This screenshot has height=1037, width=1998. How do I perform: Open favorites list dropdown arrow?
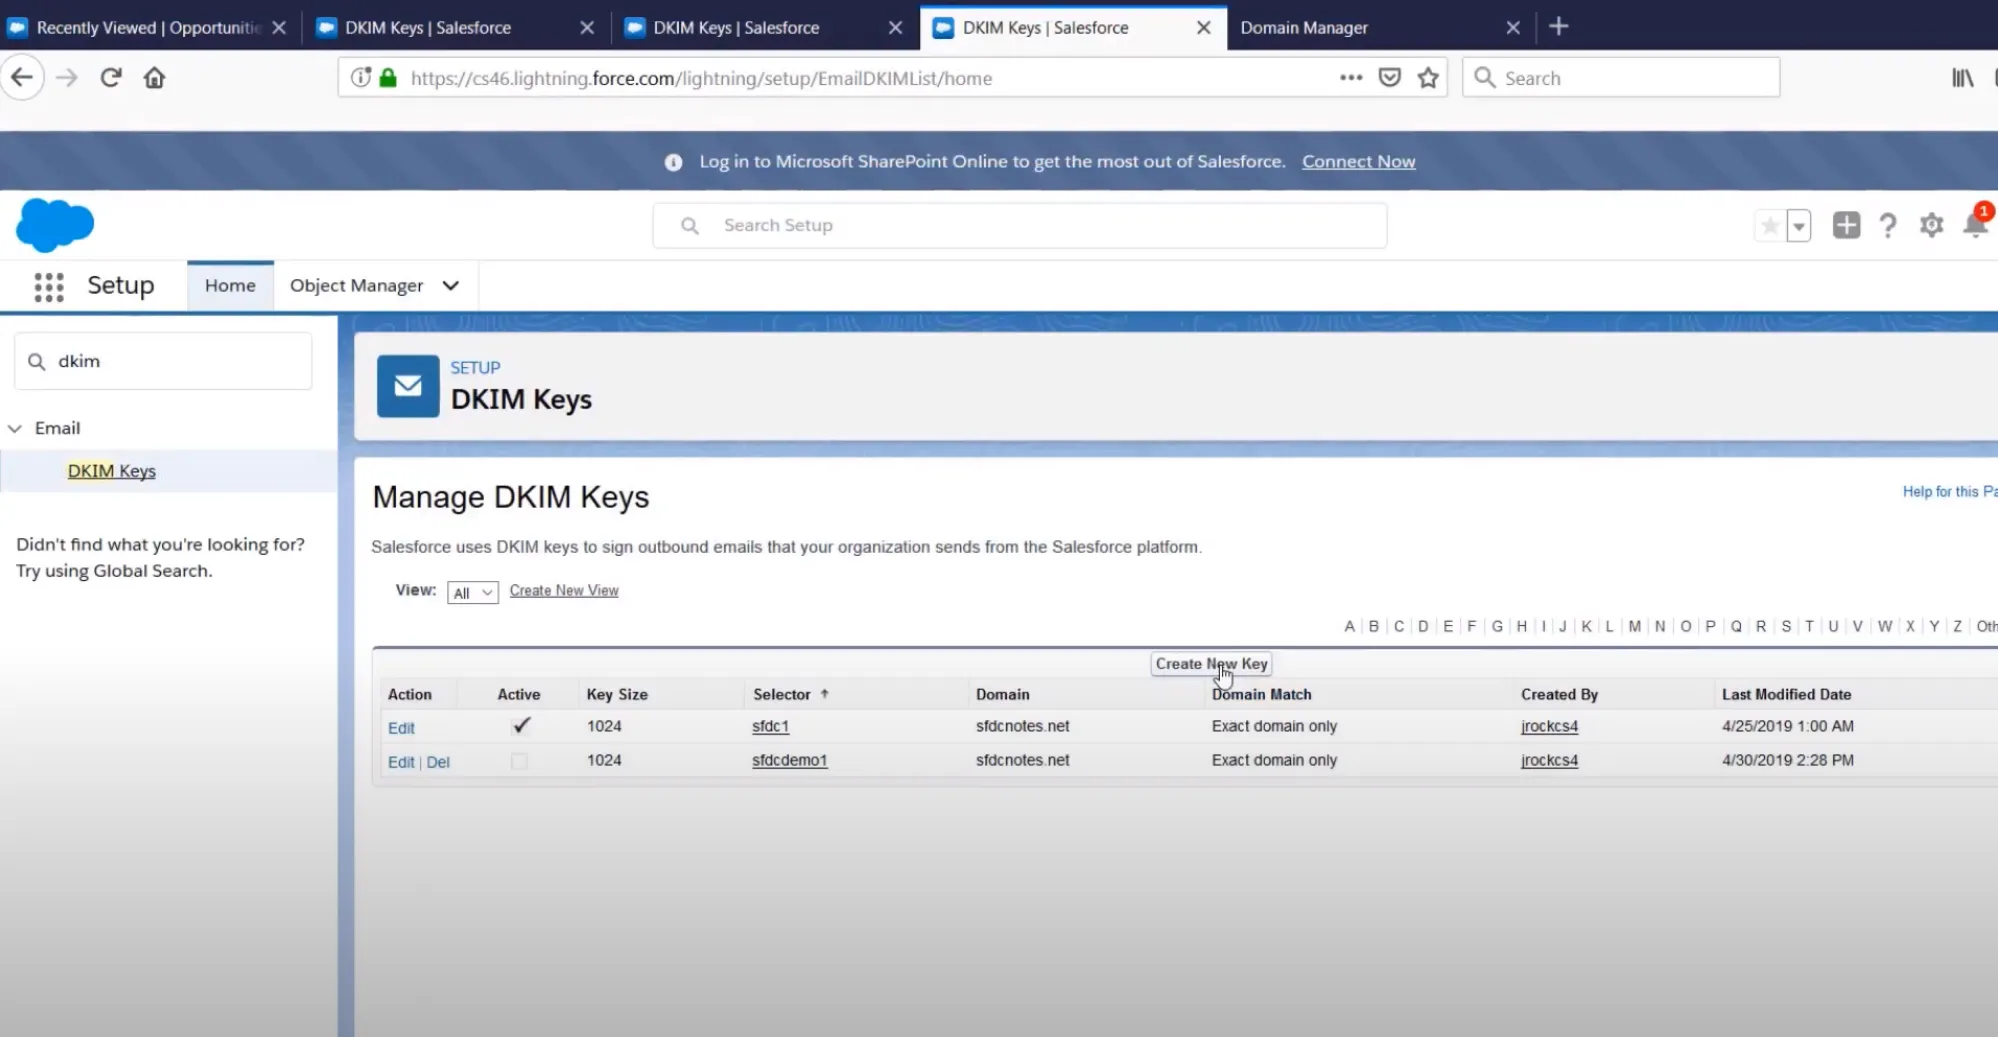coord(1798,226)
